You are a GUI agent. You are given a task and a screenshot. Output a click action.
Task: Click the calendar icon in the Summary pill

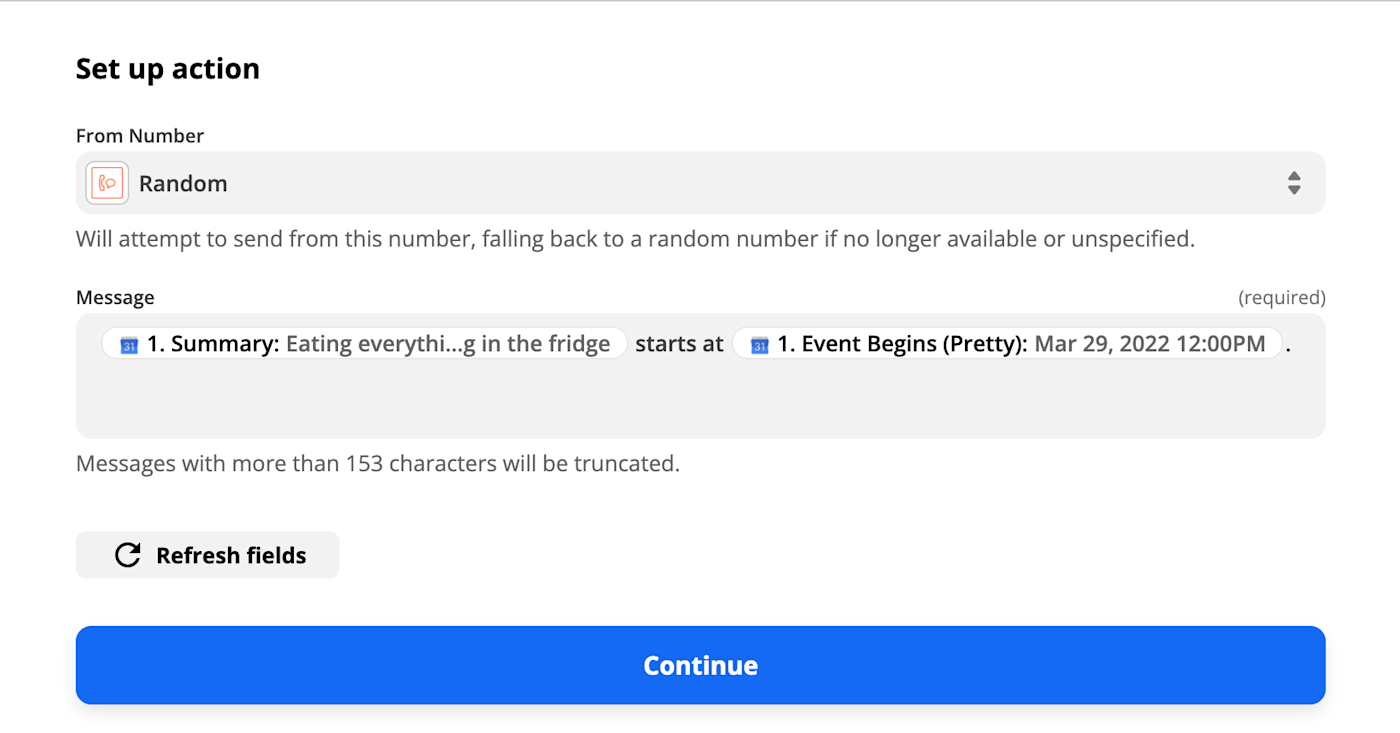pos(129,345)
